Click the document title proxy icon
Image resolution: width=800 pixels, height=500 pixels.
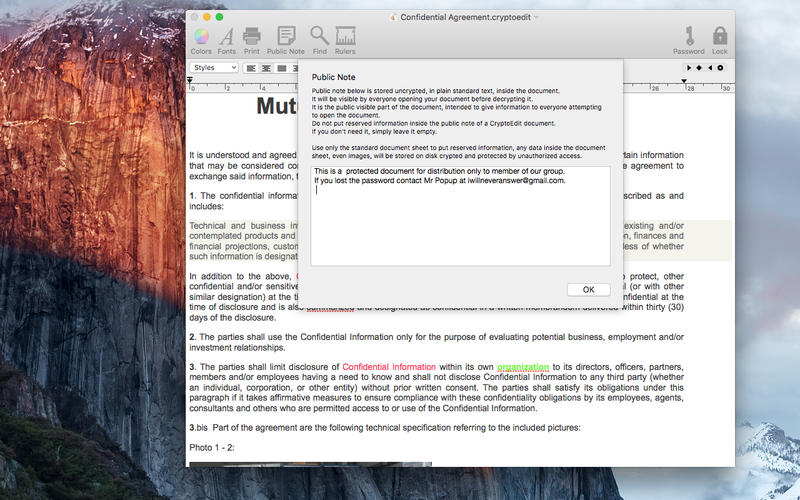click(x=393, y=17)
